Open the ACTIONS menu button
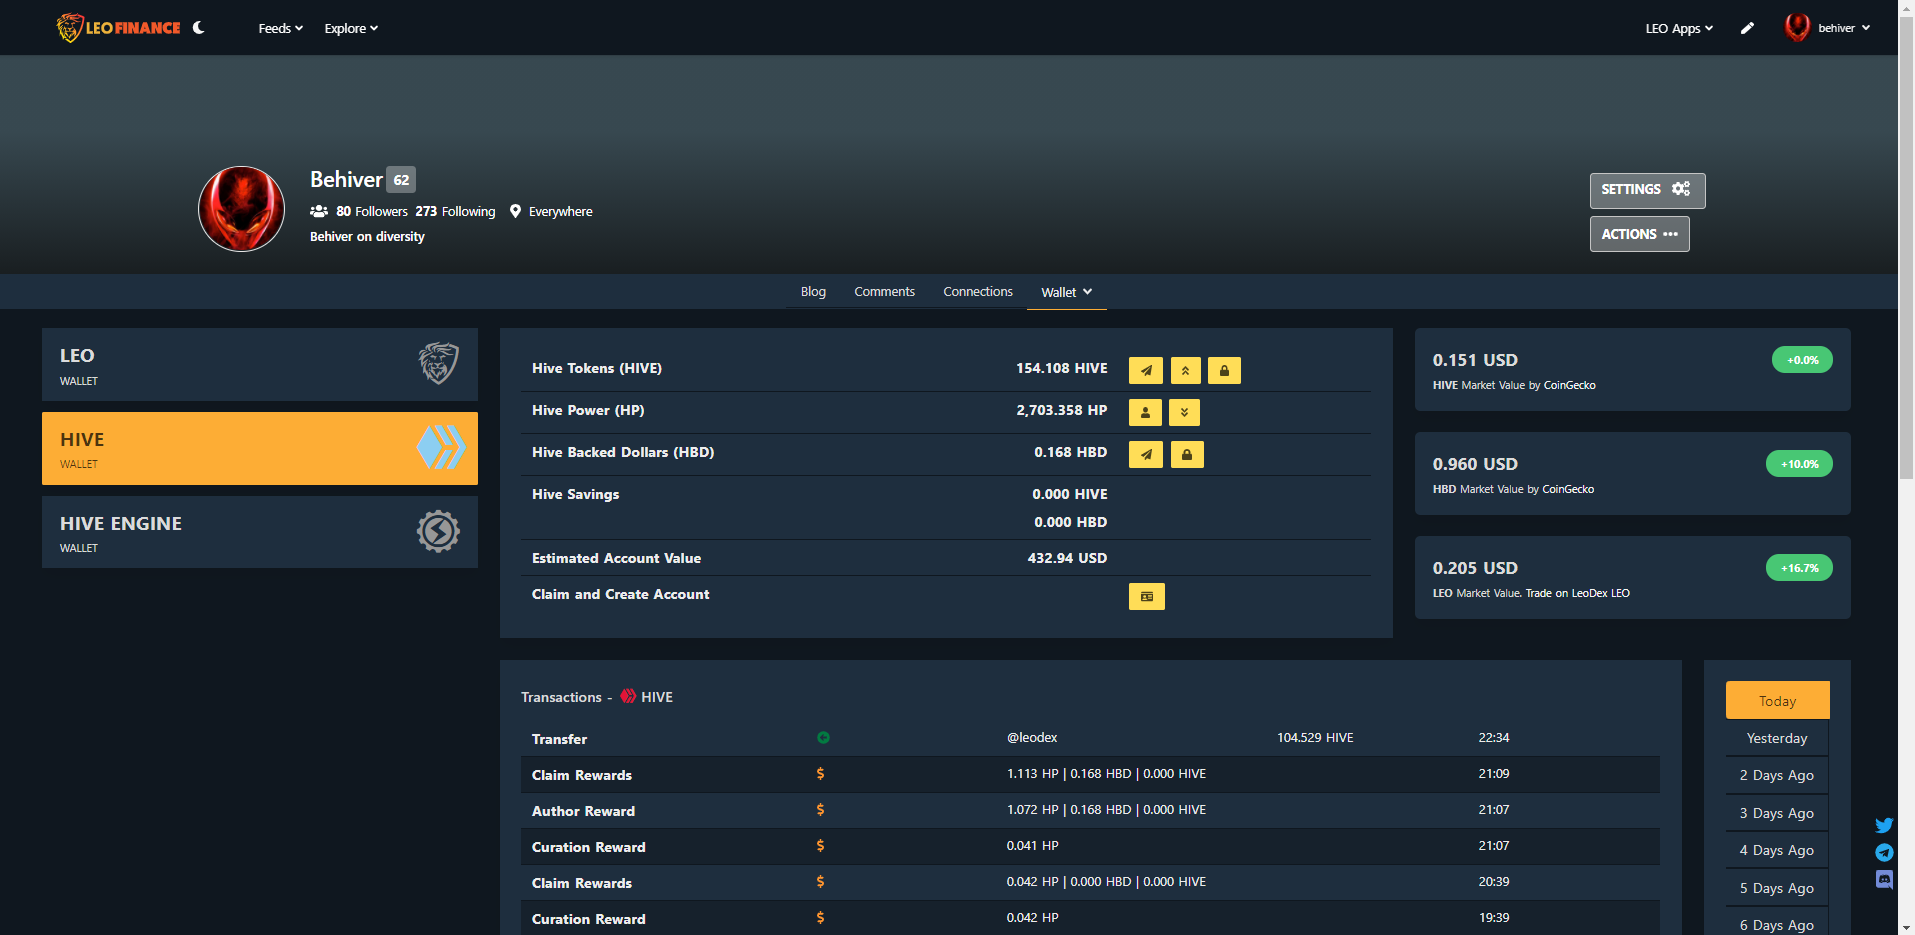1915x935 pixels. 1639,234
